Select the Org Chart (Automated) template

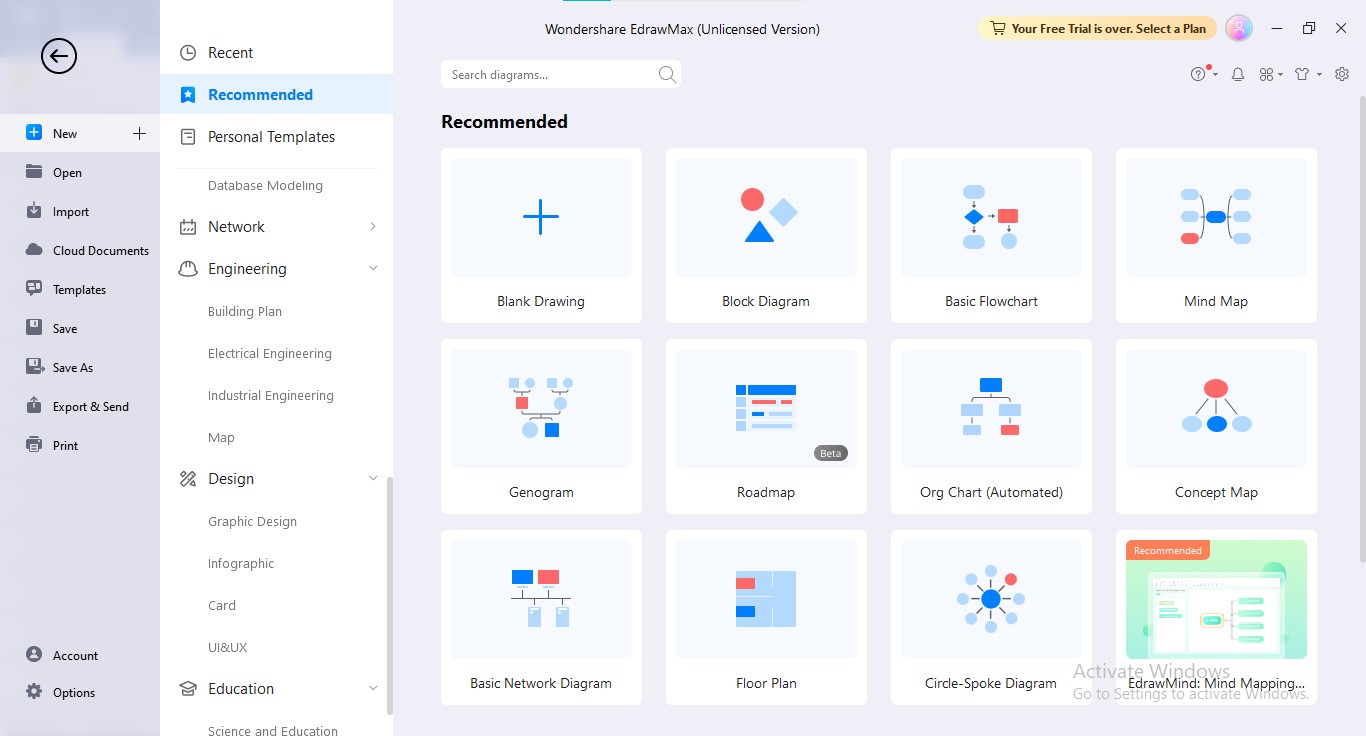990,427
